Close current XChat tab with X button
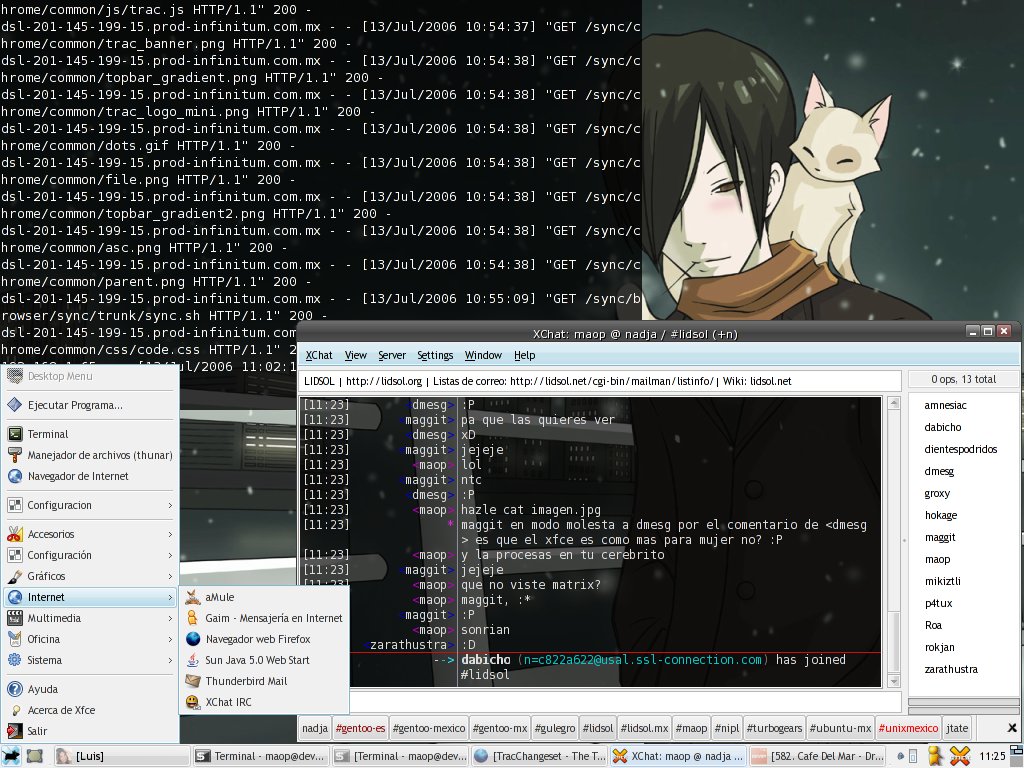 point(1012,728)
